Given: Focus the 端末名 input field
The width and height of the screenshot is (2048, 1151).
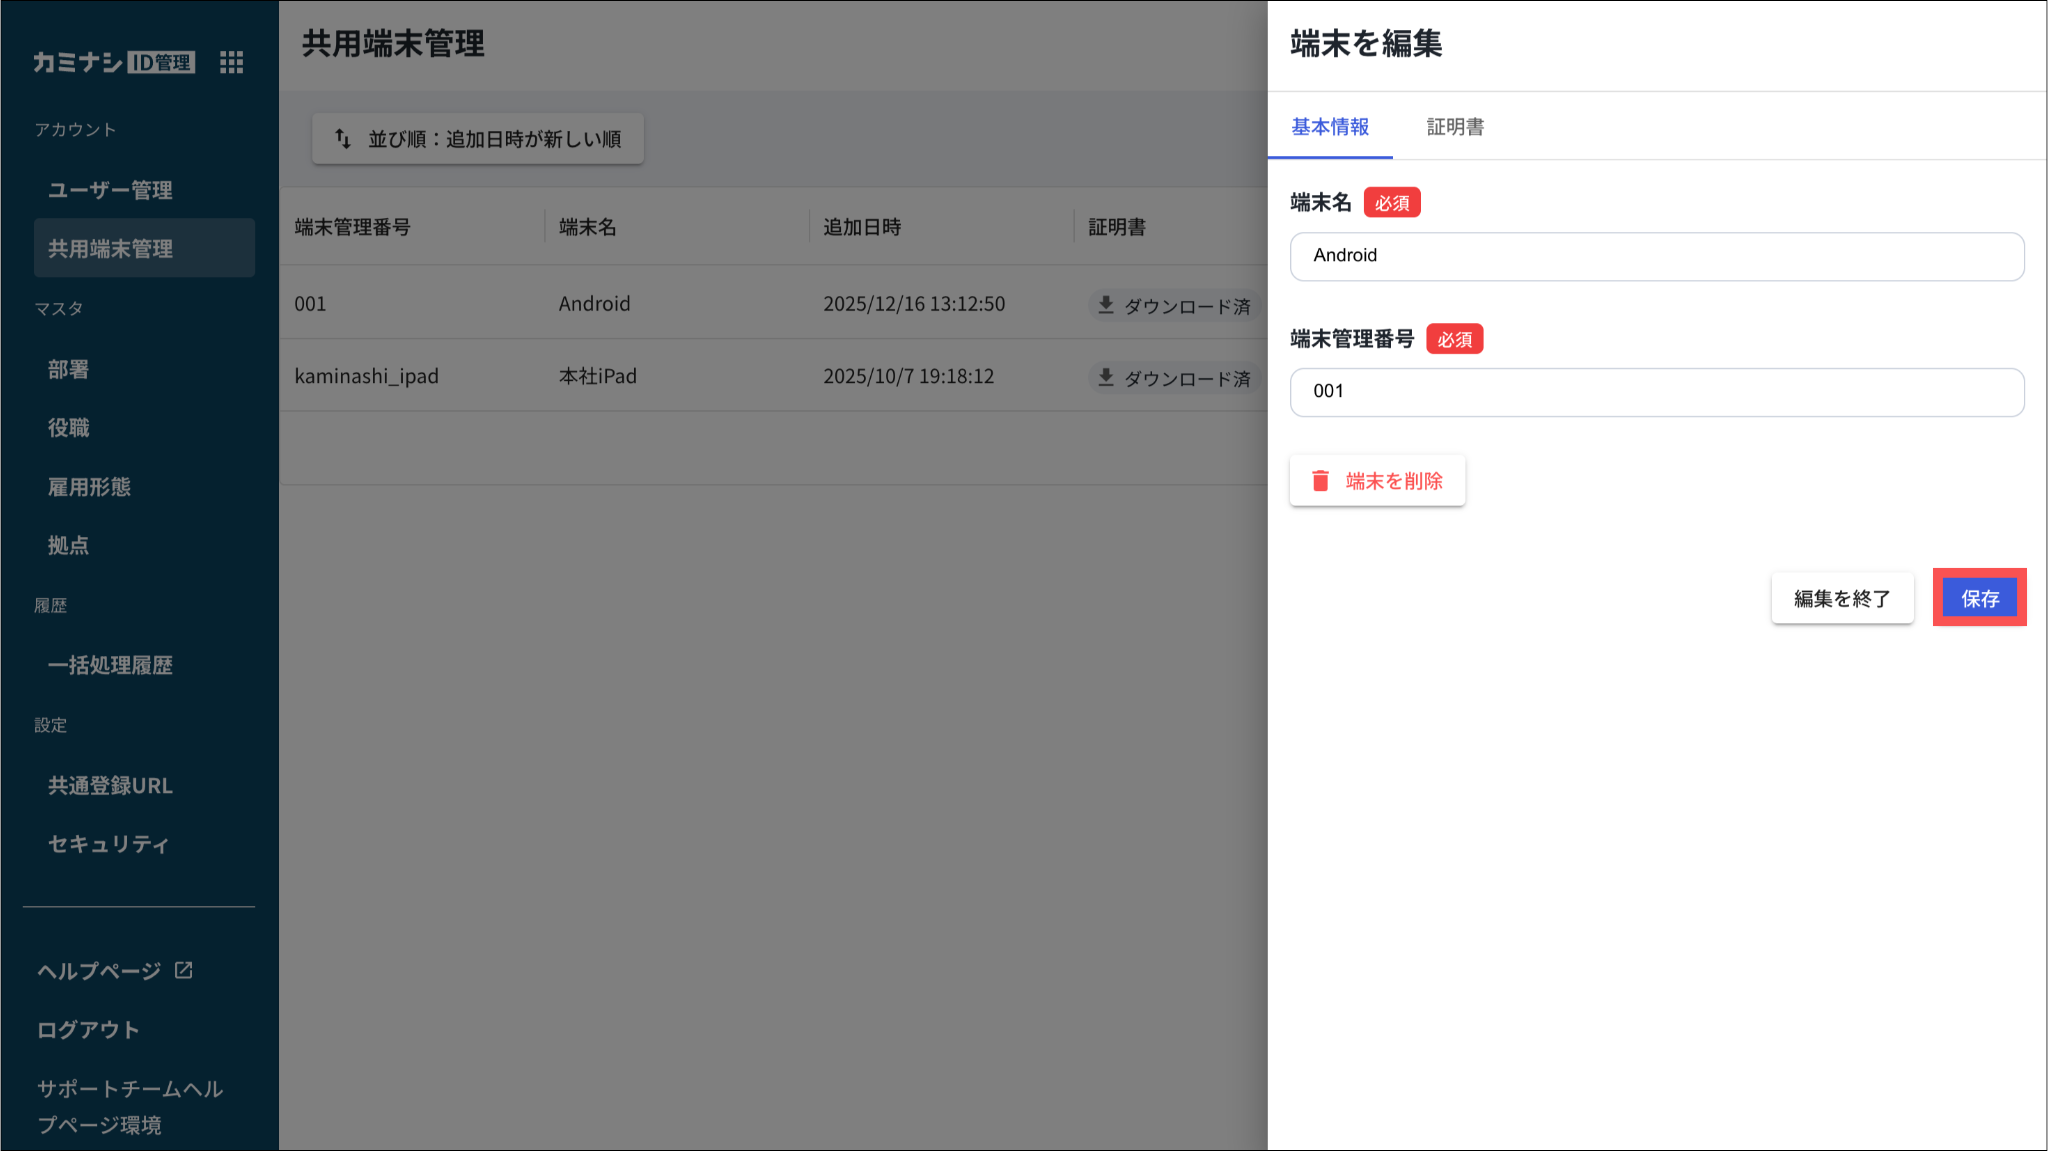Looking at the screenshot, I should [1656, 256].
